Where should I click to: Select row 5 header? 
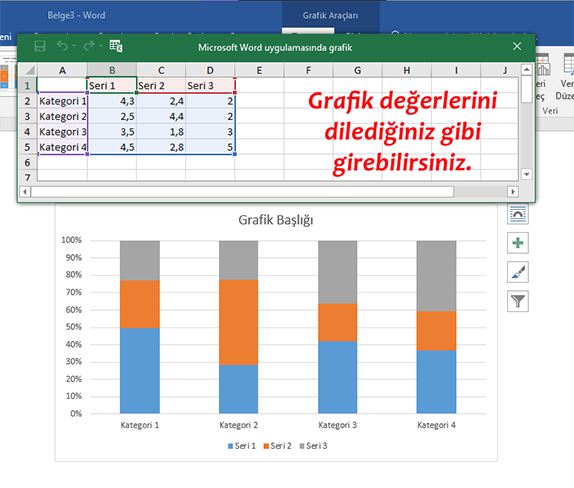point(28,147)
